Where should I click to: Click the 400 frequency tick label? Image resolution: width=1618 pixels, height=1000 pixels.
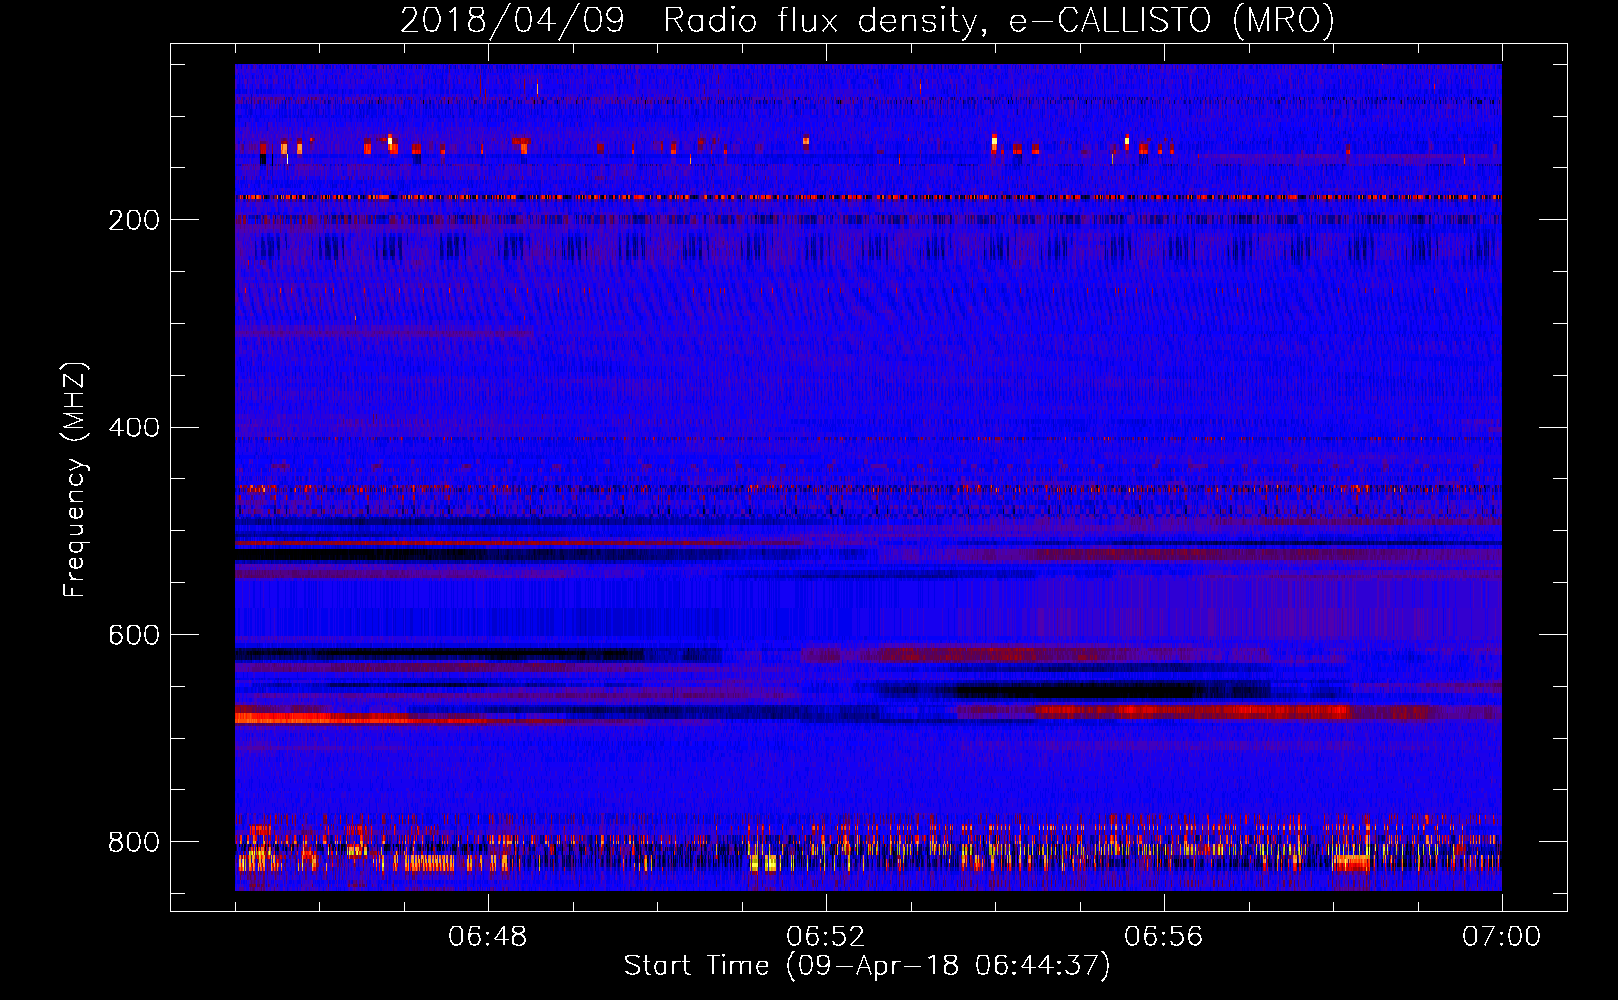click(134, 428)
